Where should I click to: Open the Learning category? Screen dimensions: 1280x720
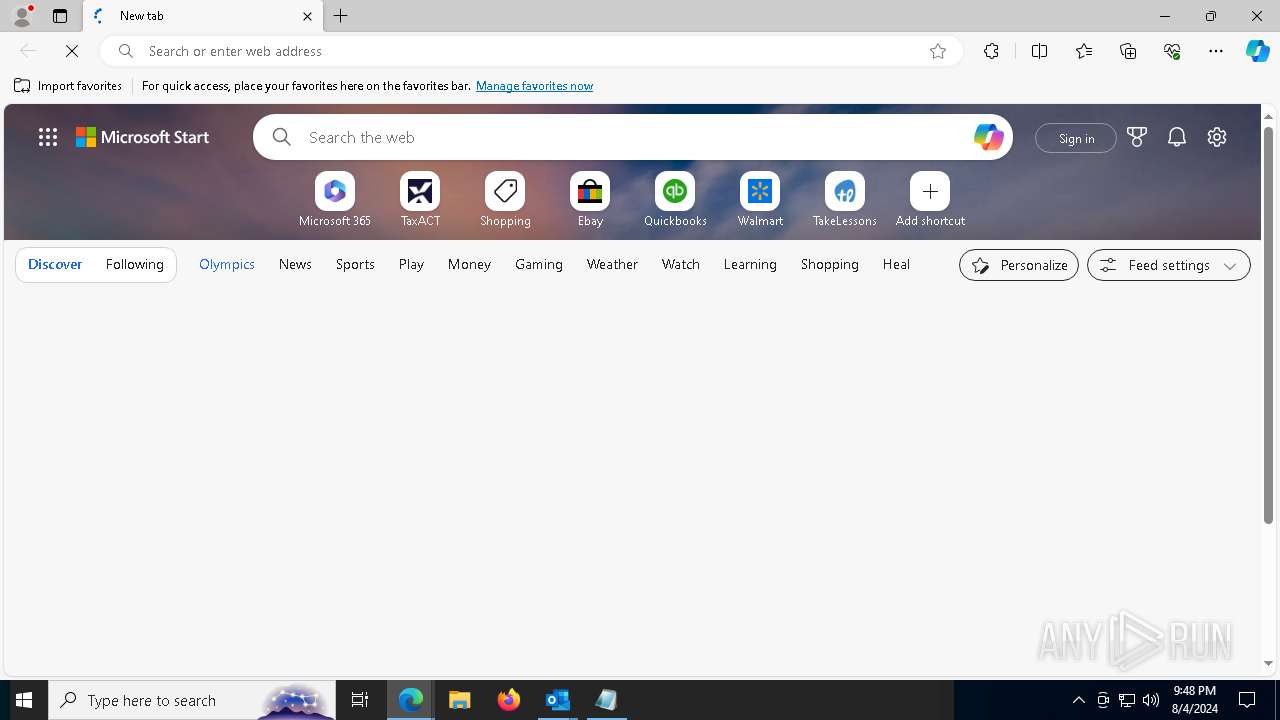[x=750, y=264]
